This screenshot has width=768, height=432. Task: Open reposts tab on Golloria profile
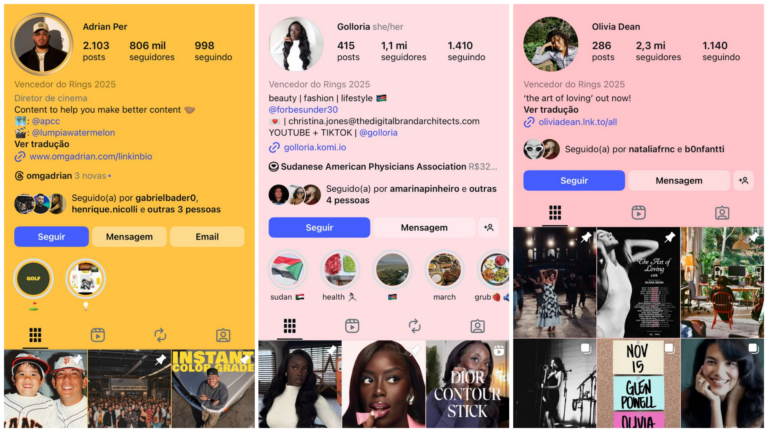coord(414,326)
